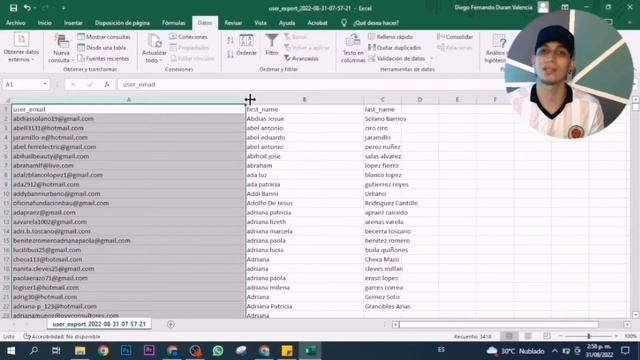Open the Ordenar dialog
Viewport: 640px width, 360px height.
pos(246,45)
